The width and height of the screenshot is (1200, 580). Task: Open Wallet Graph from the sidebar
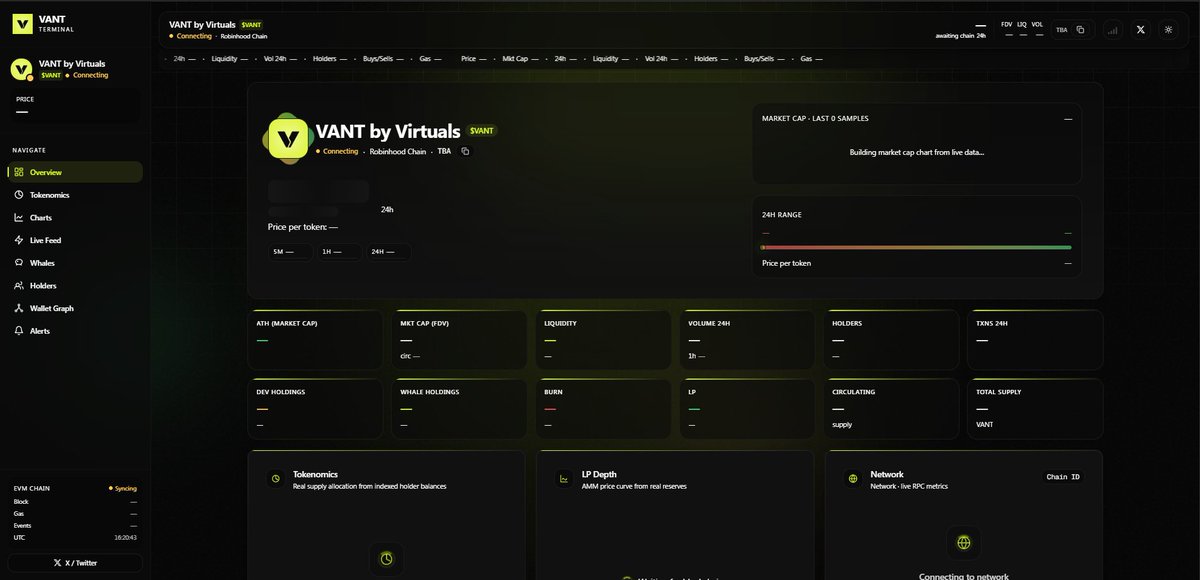pyautogui.click(x=75, y=308)
